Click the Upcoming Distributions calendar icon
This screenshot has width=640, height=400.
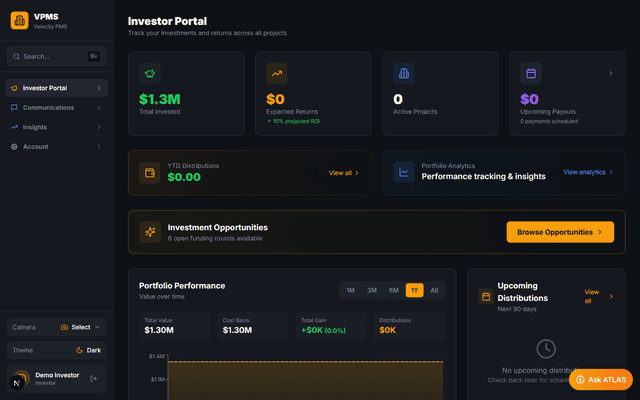point(486,296)
